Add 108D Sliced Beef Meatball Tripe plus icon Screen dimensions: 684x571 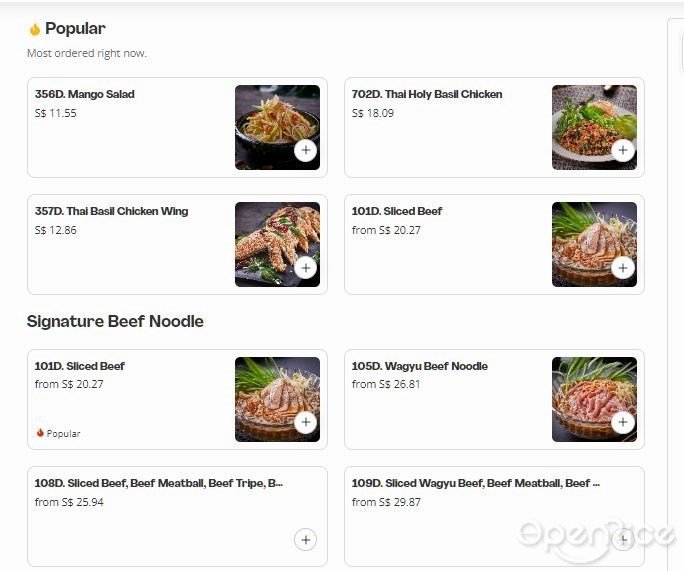tap(306, 540)
